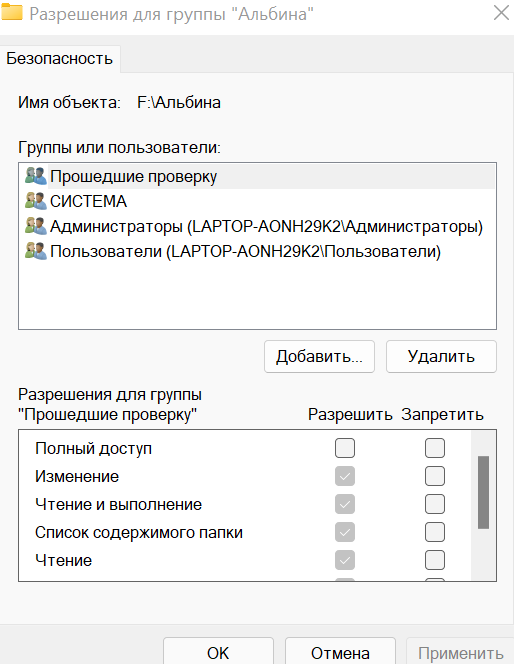Image resolution: width=514 pixels, height=664 pixels.
Task: Click the Пользователи group icon
Action: 36,251
